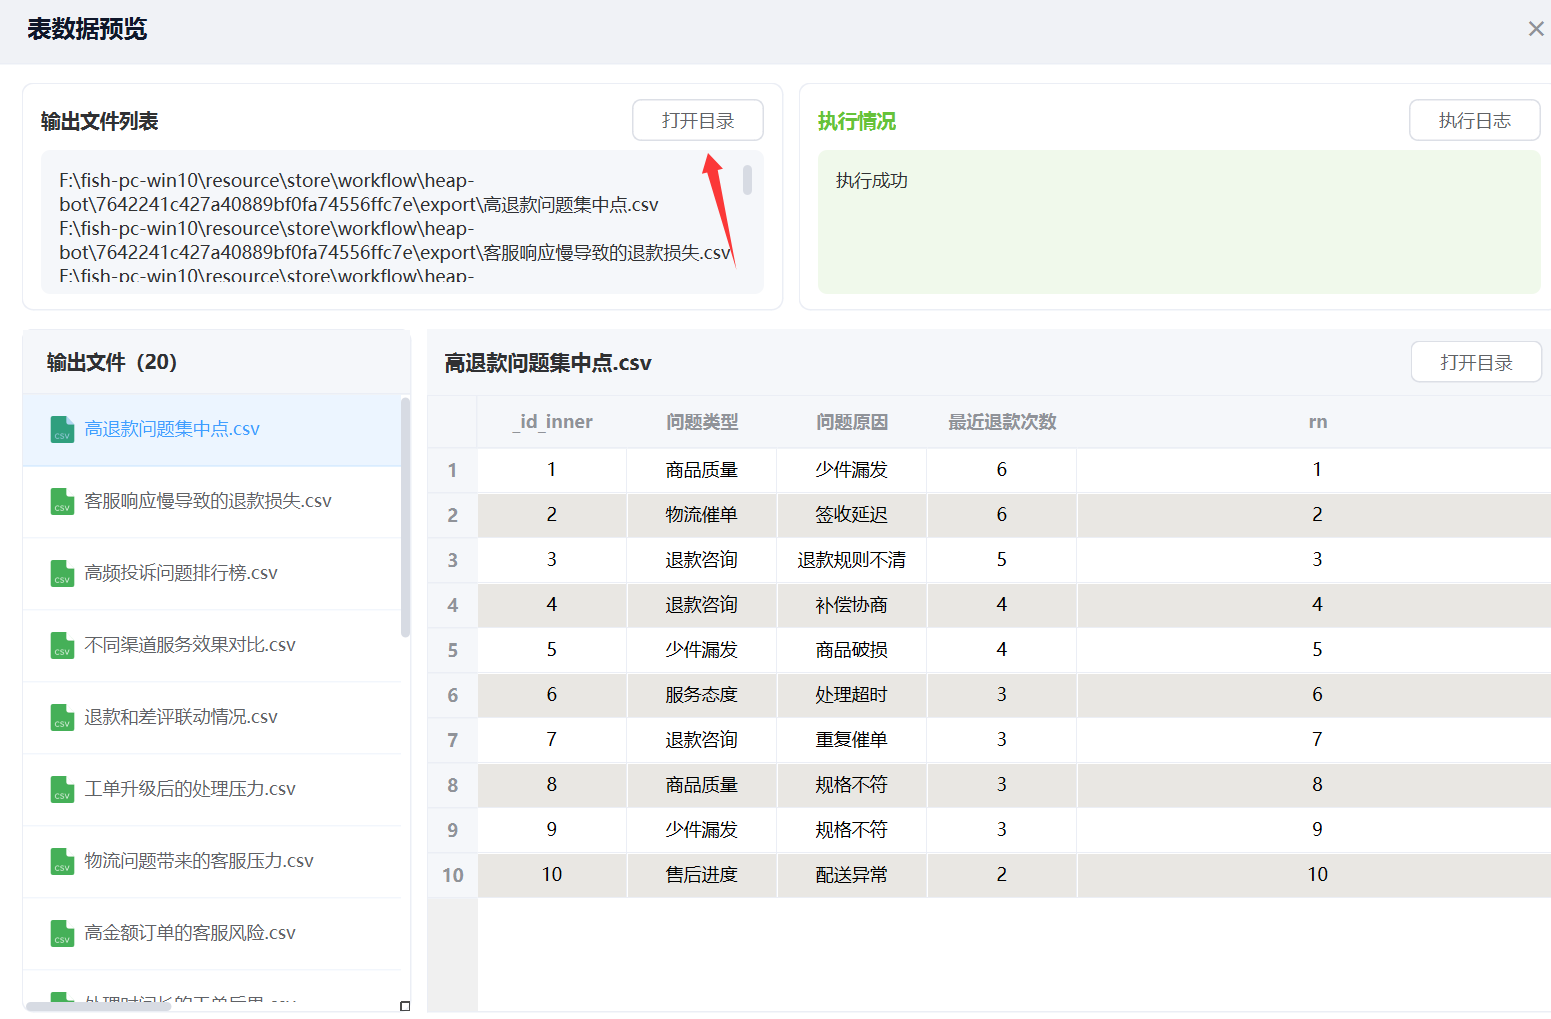Viewport: 1551px width, 1019px height.
Task: Click the 最近退款次数 column header
Action: (x=1001, y=422)
